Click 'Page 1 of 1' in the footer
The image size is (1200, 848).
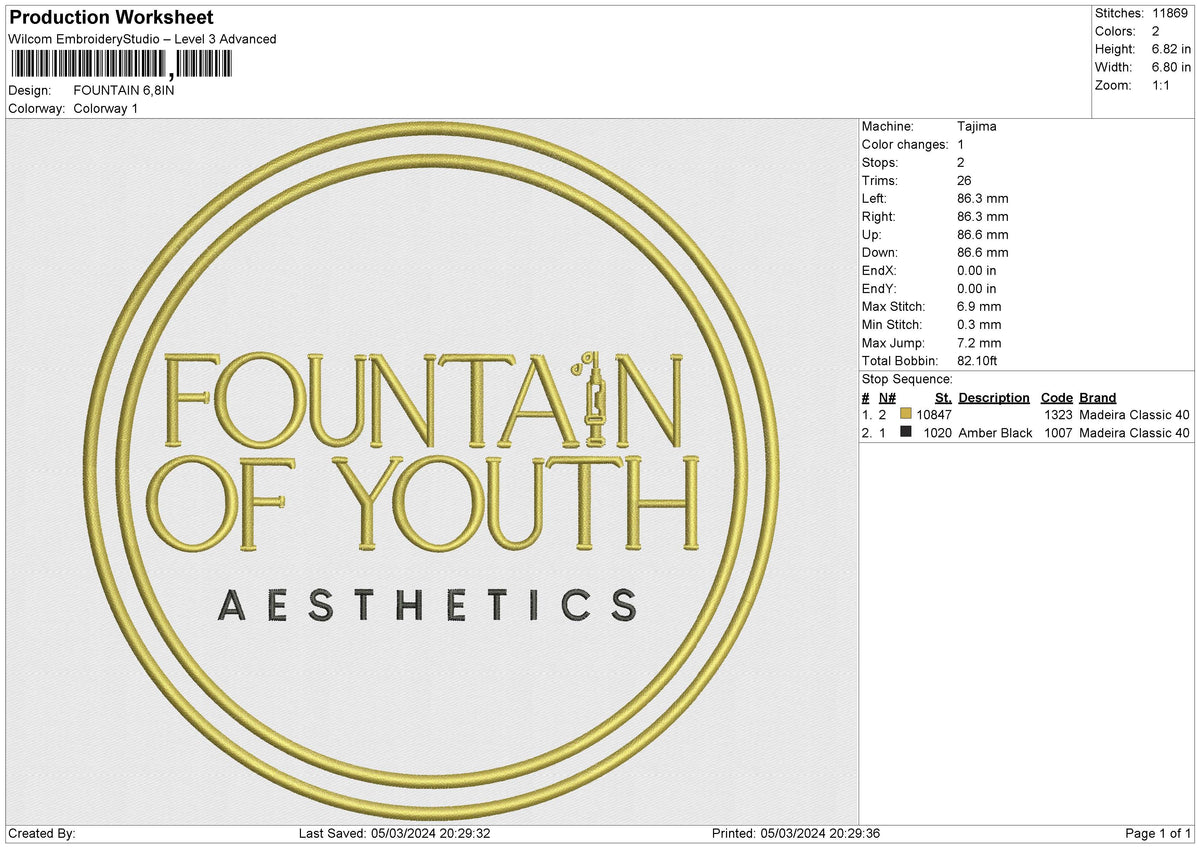click(x=1158, y=833)
